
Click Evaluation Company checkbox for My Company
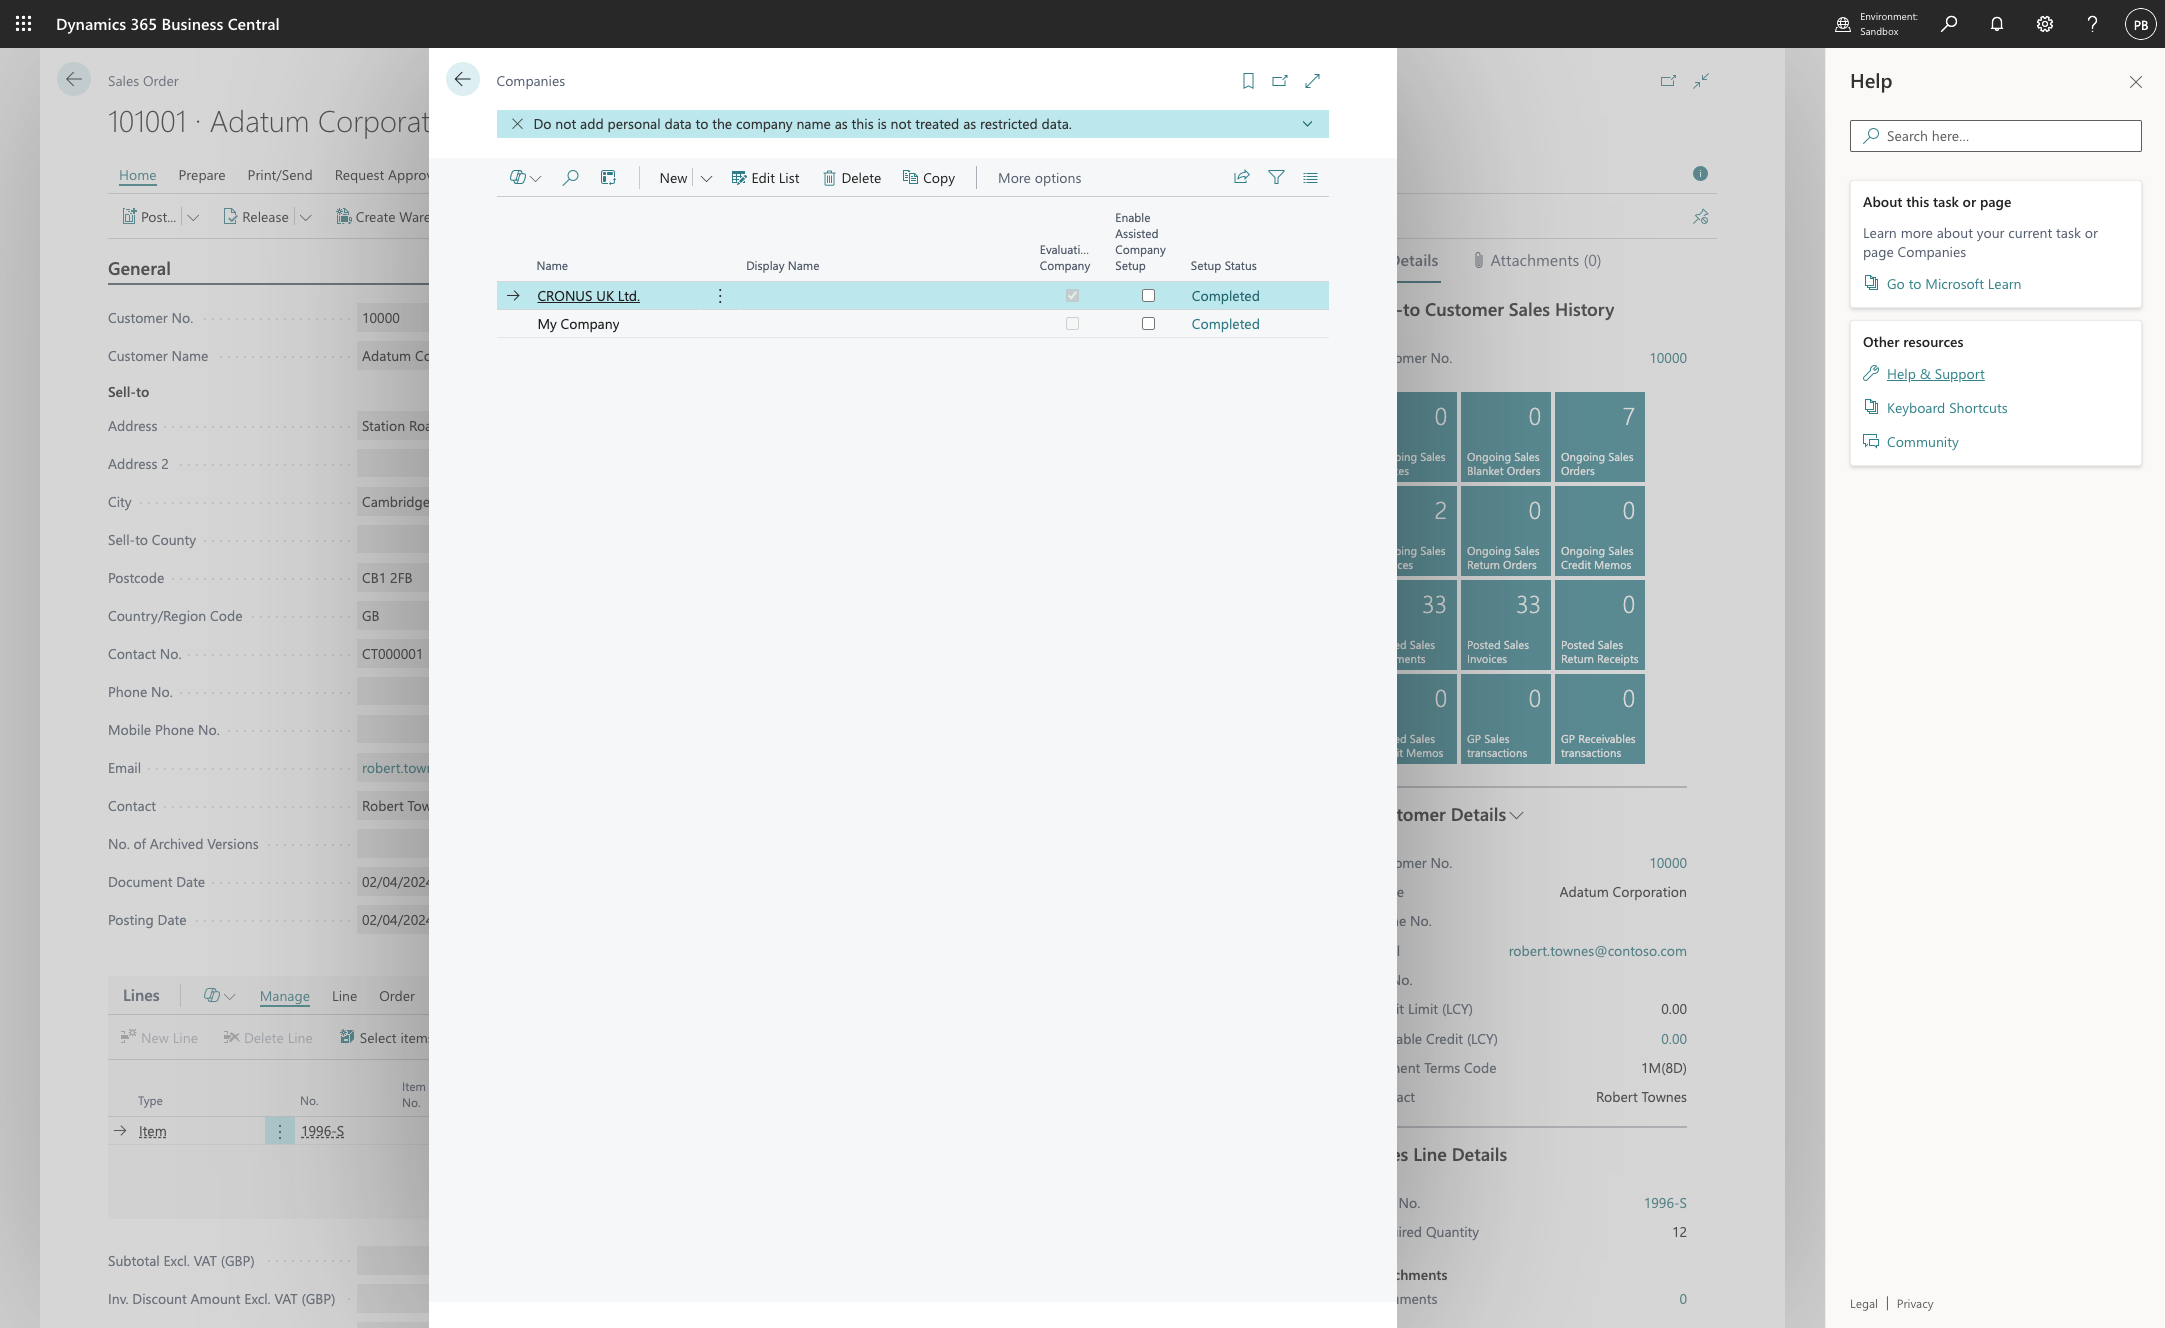pos(1072,324)
